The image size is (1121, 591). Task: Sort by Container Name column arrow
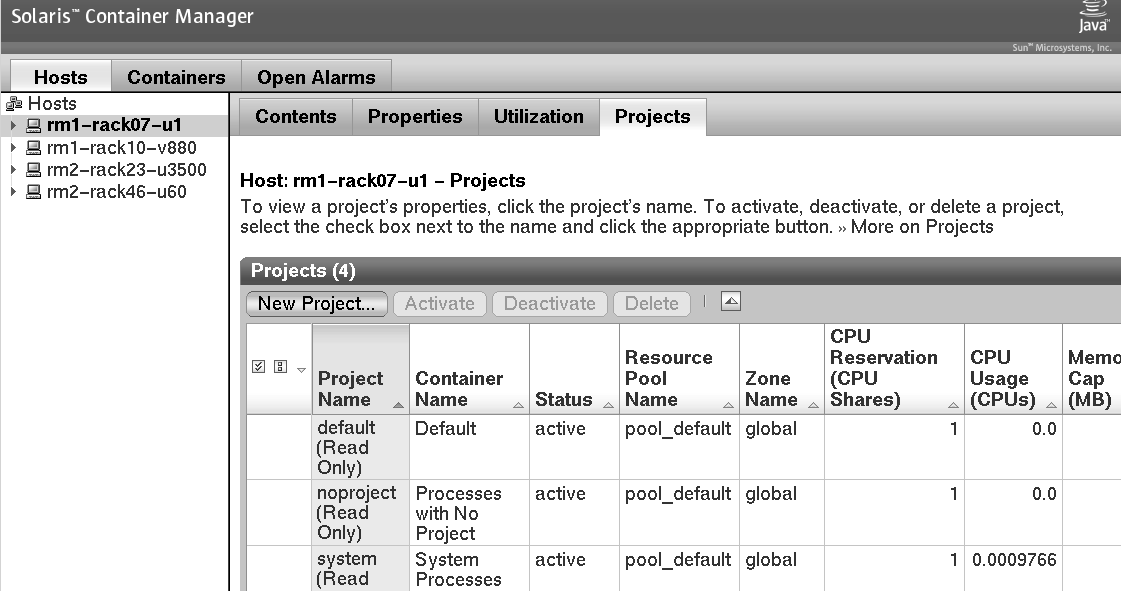pyautogui.click(x=518, y=405)
